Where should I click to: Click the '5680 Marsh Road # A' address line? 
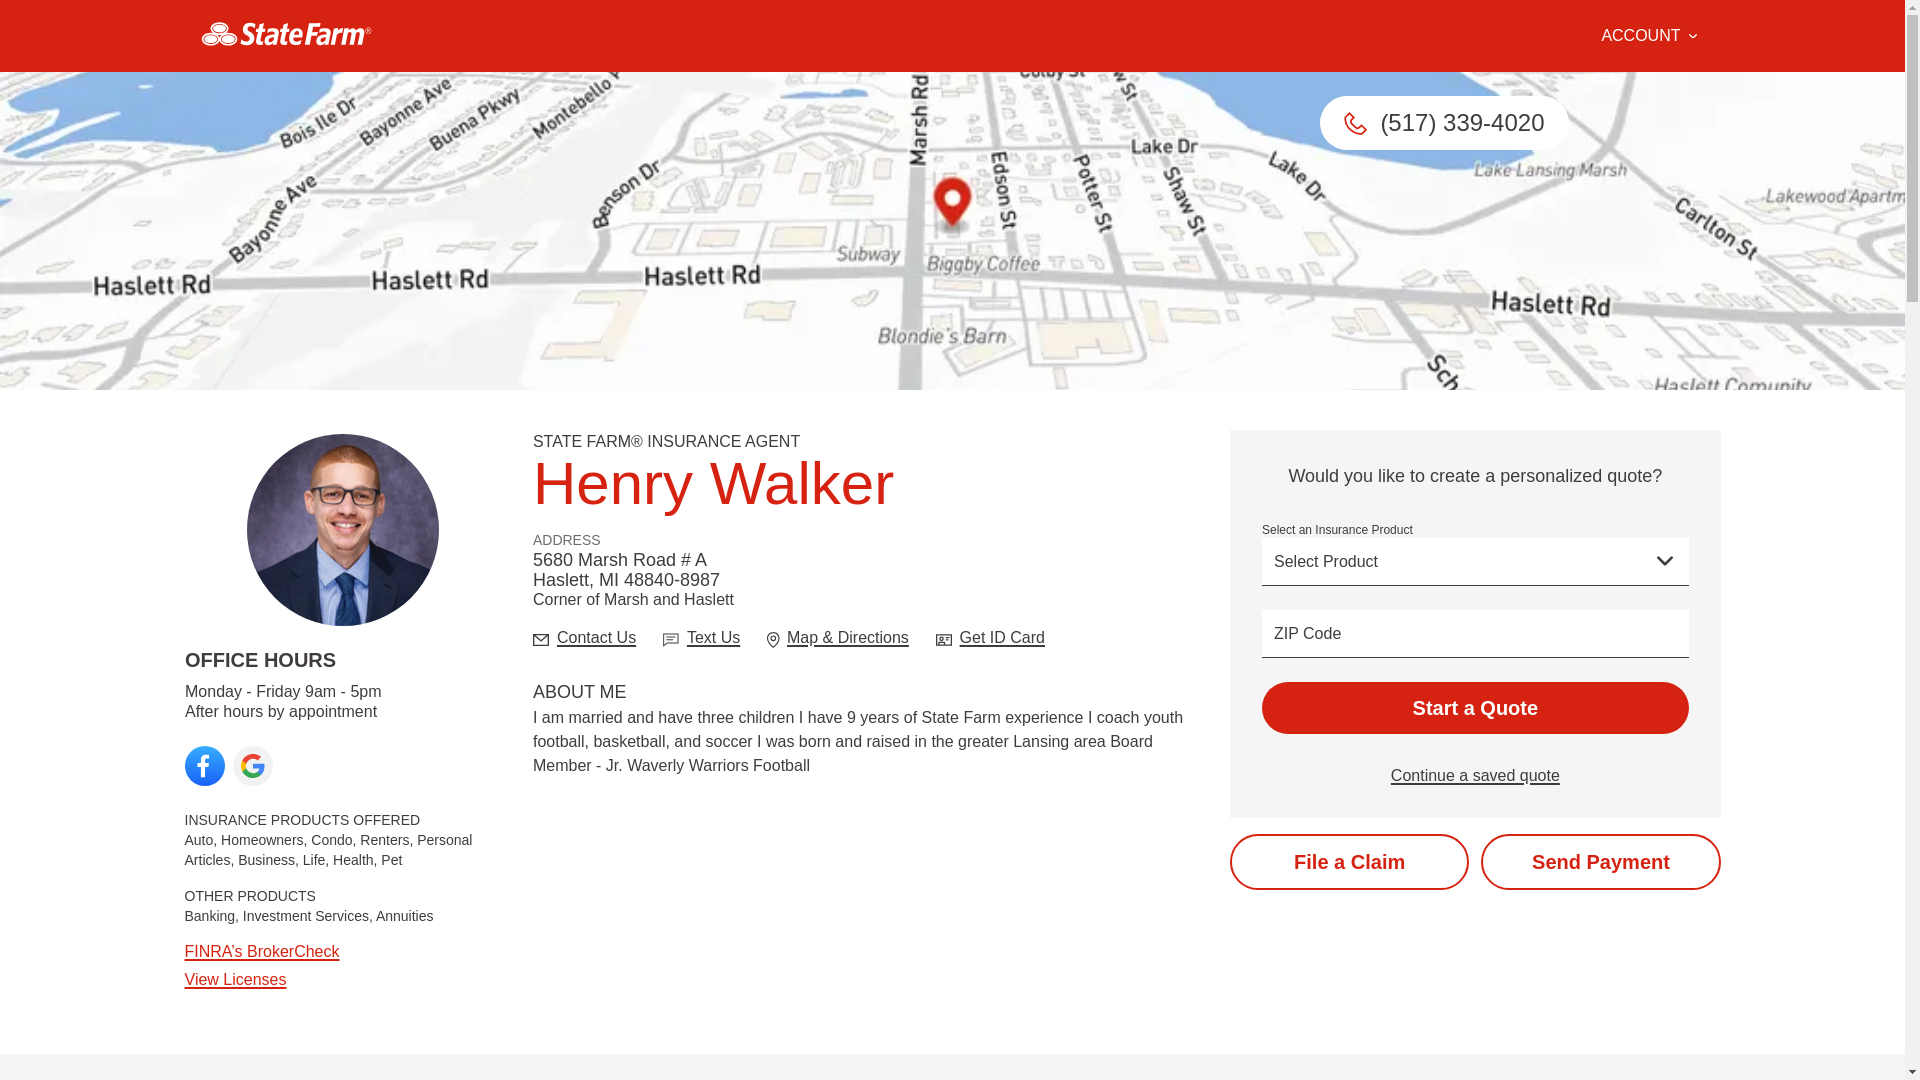point(620,560)
